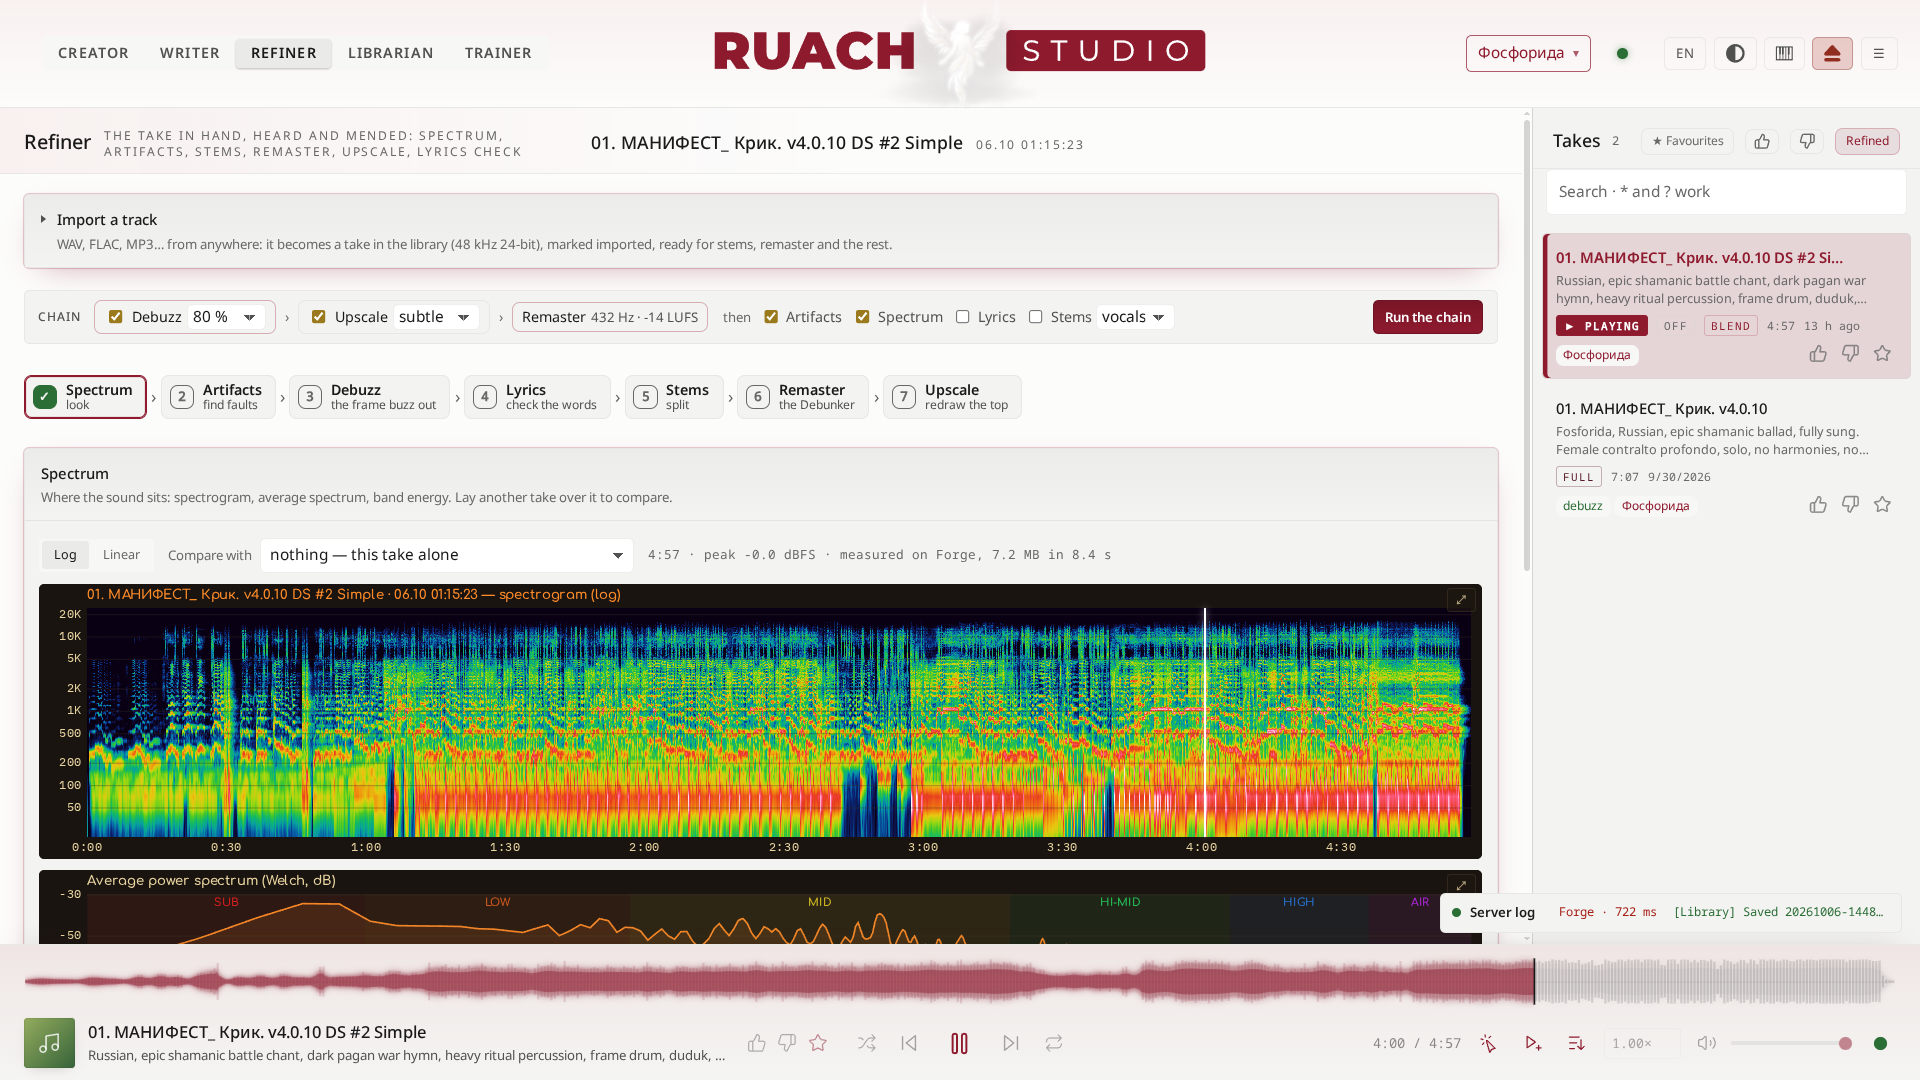Filter takes by thumbs-down in Takes header

pyautogui.click(x=1807, y=141)
